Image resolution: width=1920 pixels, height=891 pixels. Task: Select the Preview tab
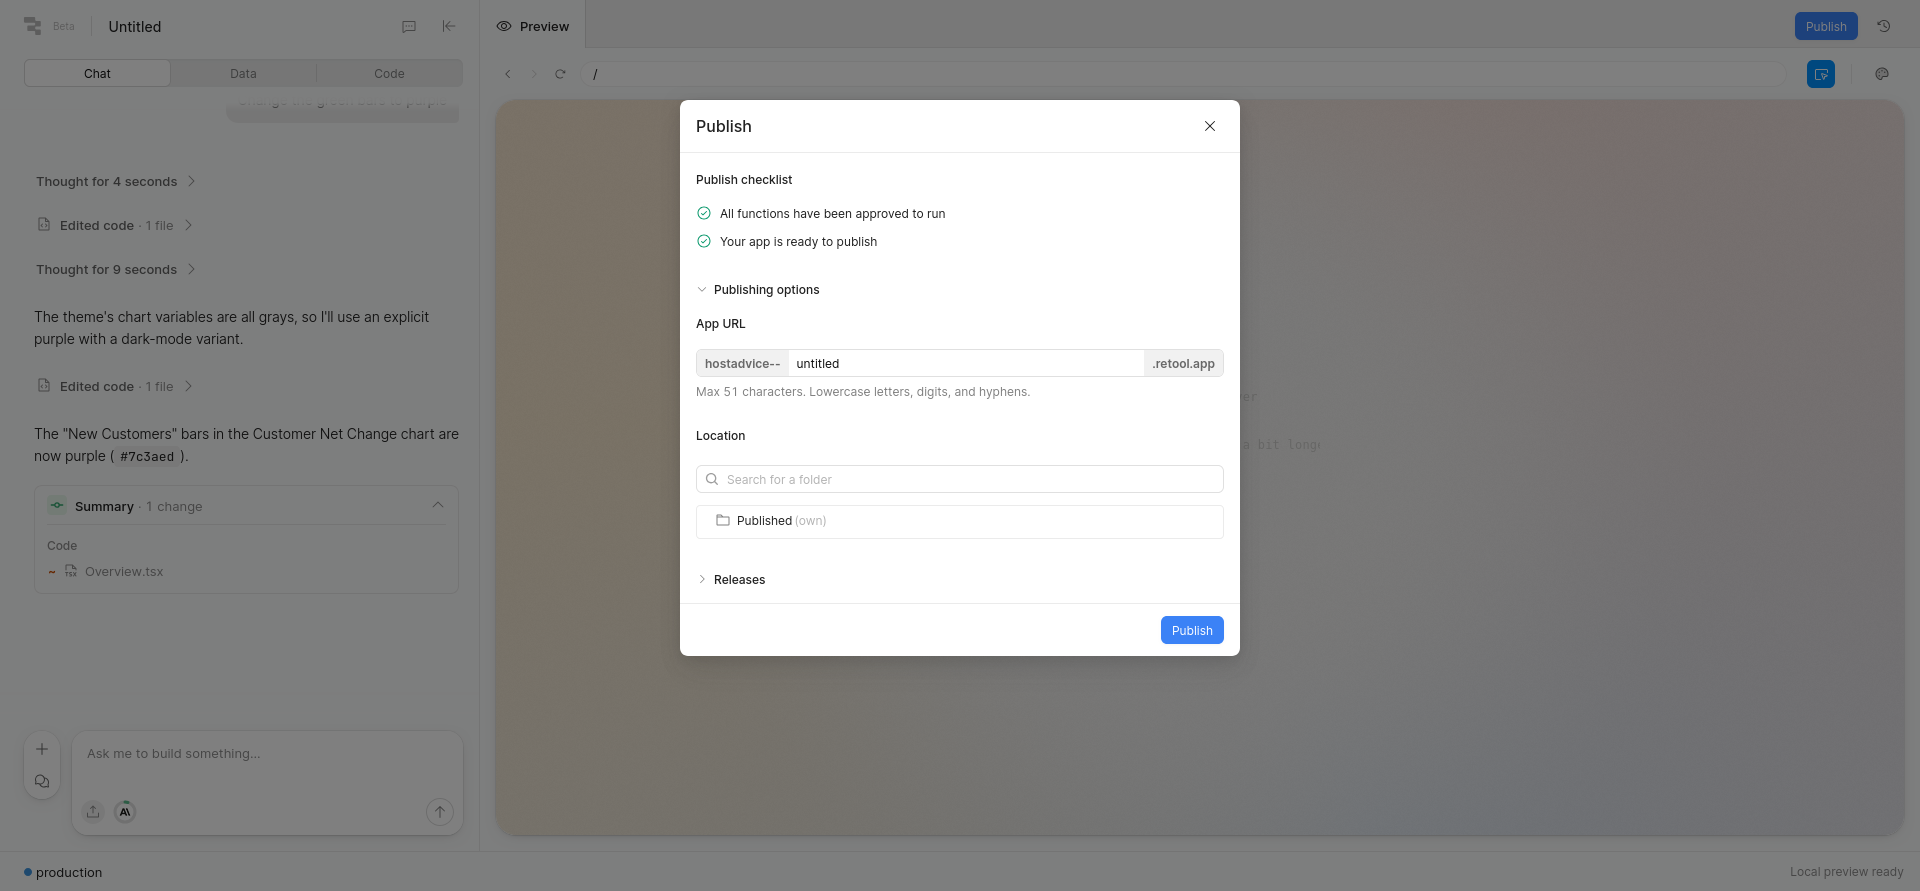click(533, 26)
